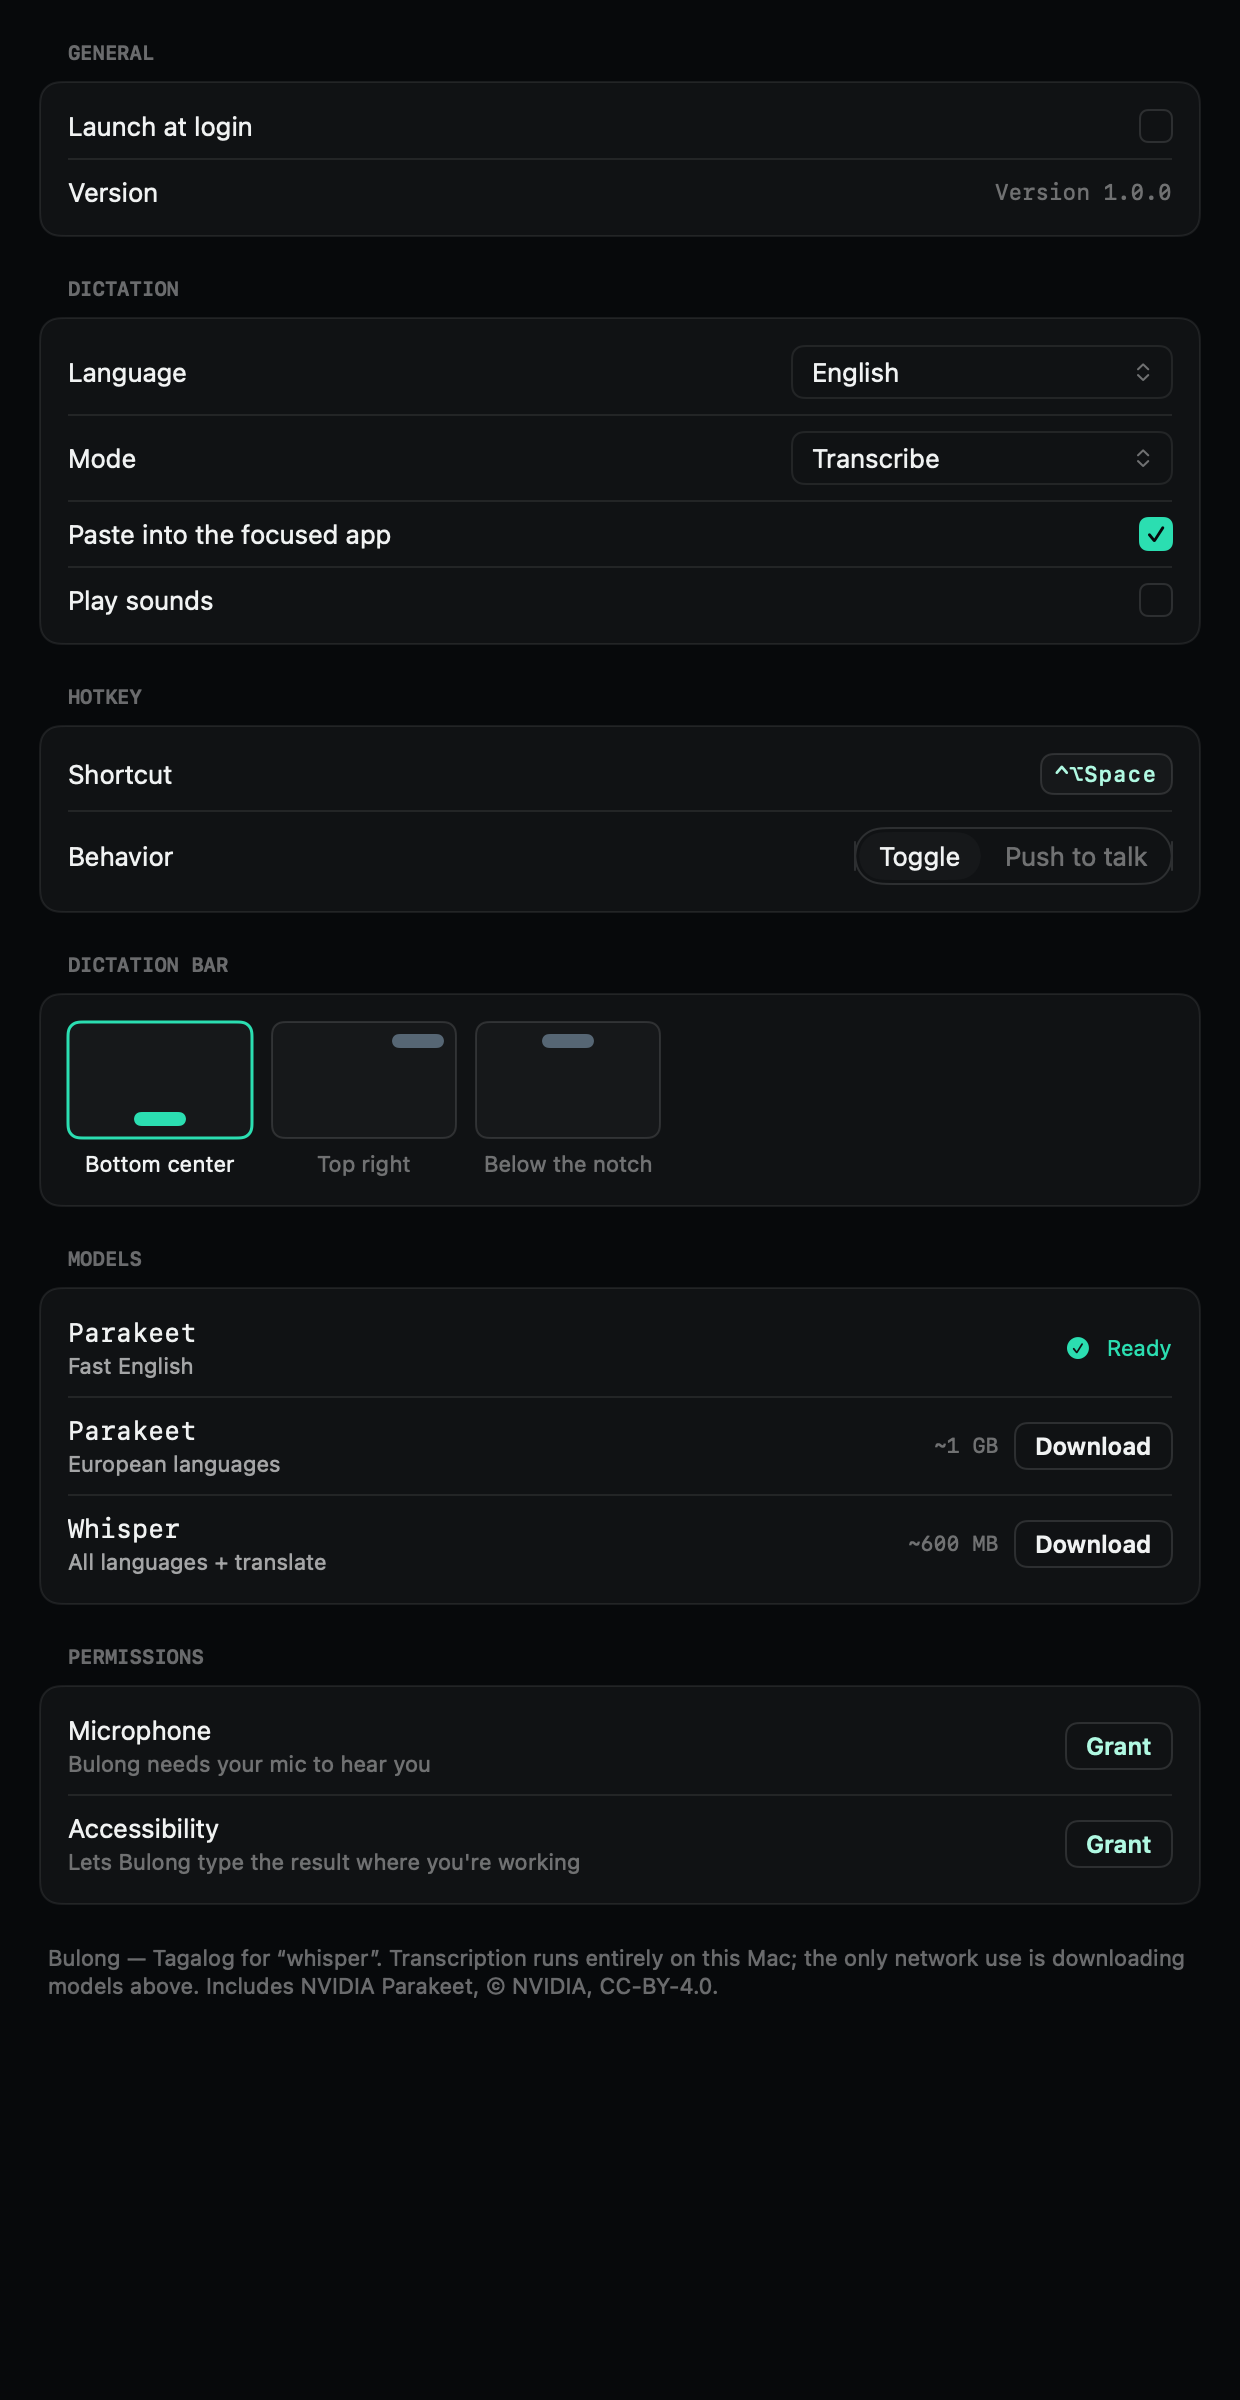The width and height of the screenshot is (1240, 2400).
Task: Click the ~1 GB size label
Action: [966, 1446]
